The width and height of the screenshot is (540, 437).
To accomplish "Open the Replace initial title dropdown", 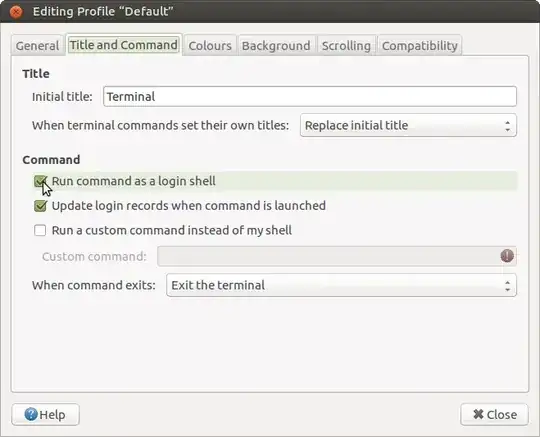I will tap(408, 125).
